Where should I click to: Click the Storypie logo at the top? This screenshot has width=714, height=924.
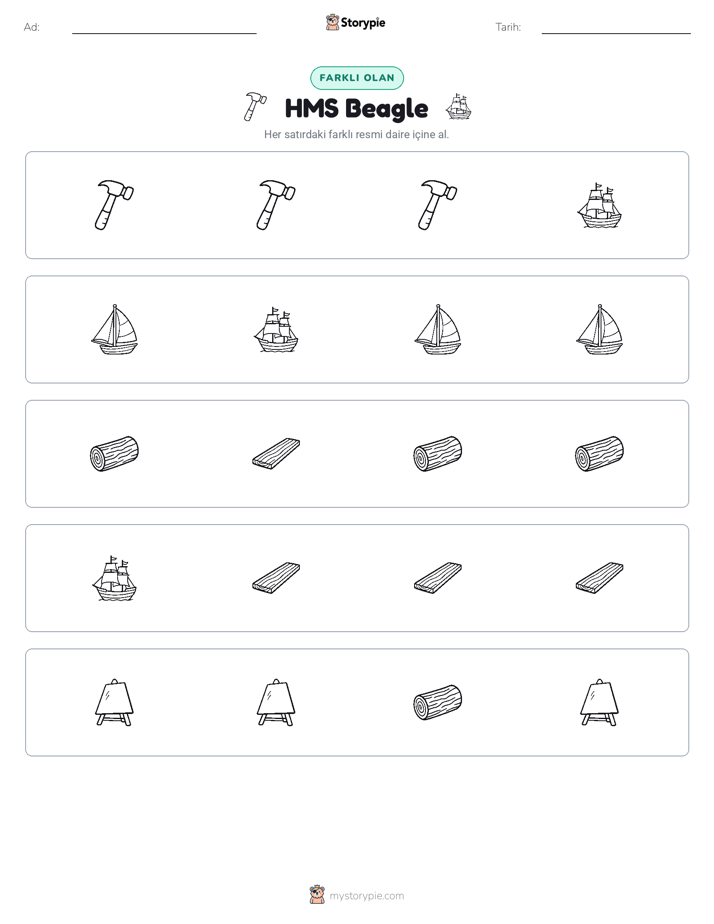coord(356,22)
